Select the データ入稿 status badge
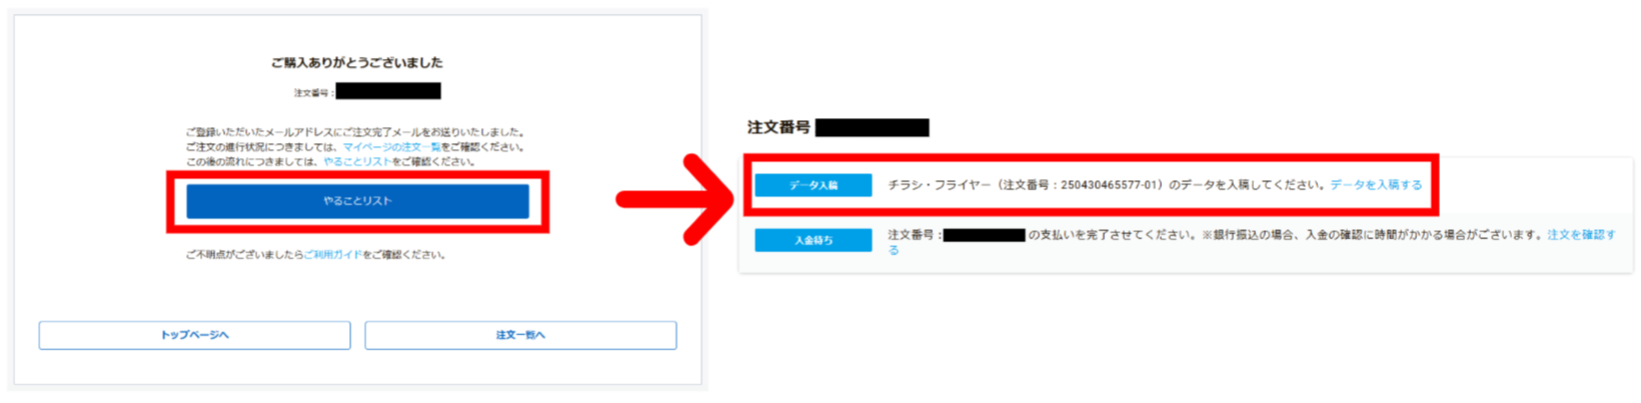 coord(813,185)
